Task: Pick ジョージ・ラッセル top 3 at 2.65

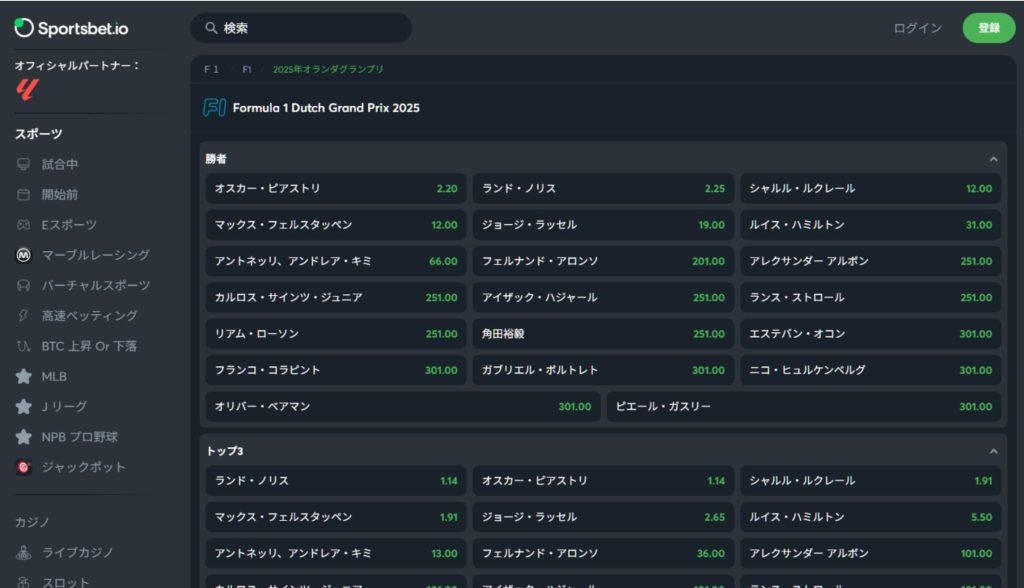Action: [603, 517]
